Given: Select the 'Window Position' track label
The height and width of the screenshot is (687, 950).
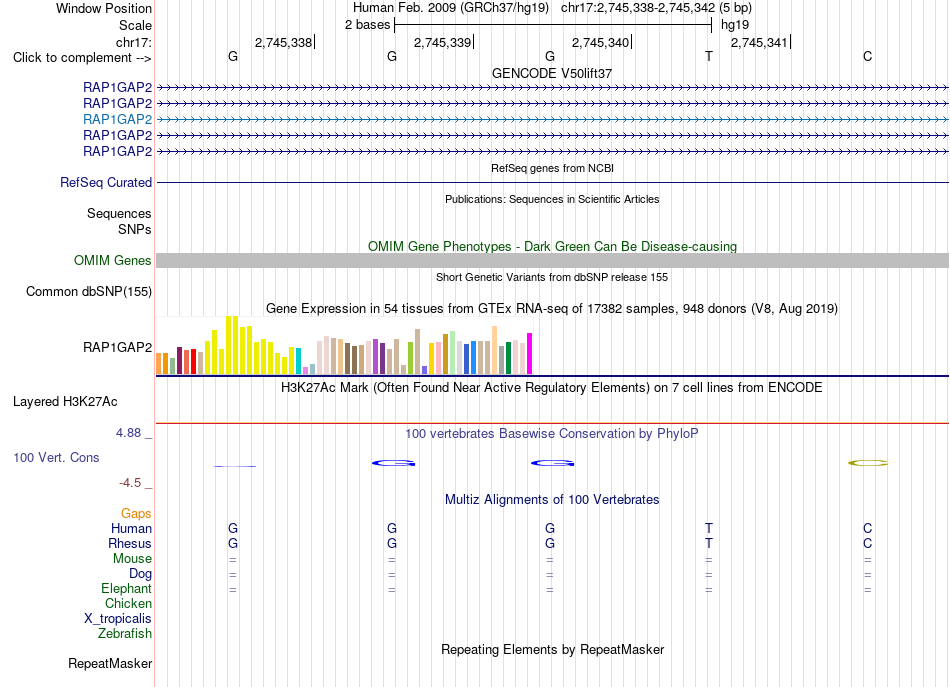Looking at the screenshot, I should (x=104, y=8).
